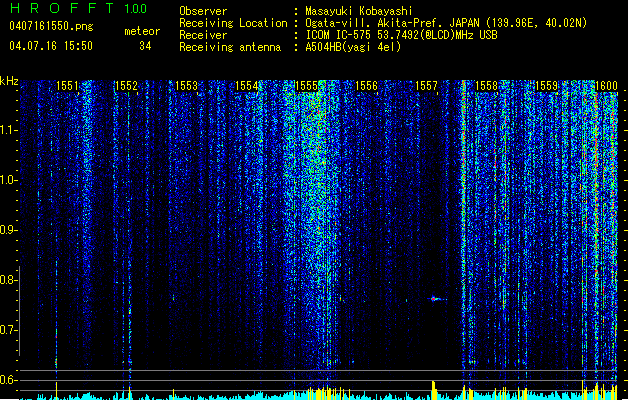Click the 0.8 kHz axis label
The width and height of the screenshot is (629, 400).
[9, 280]
